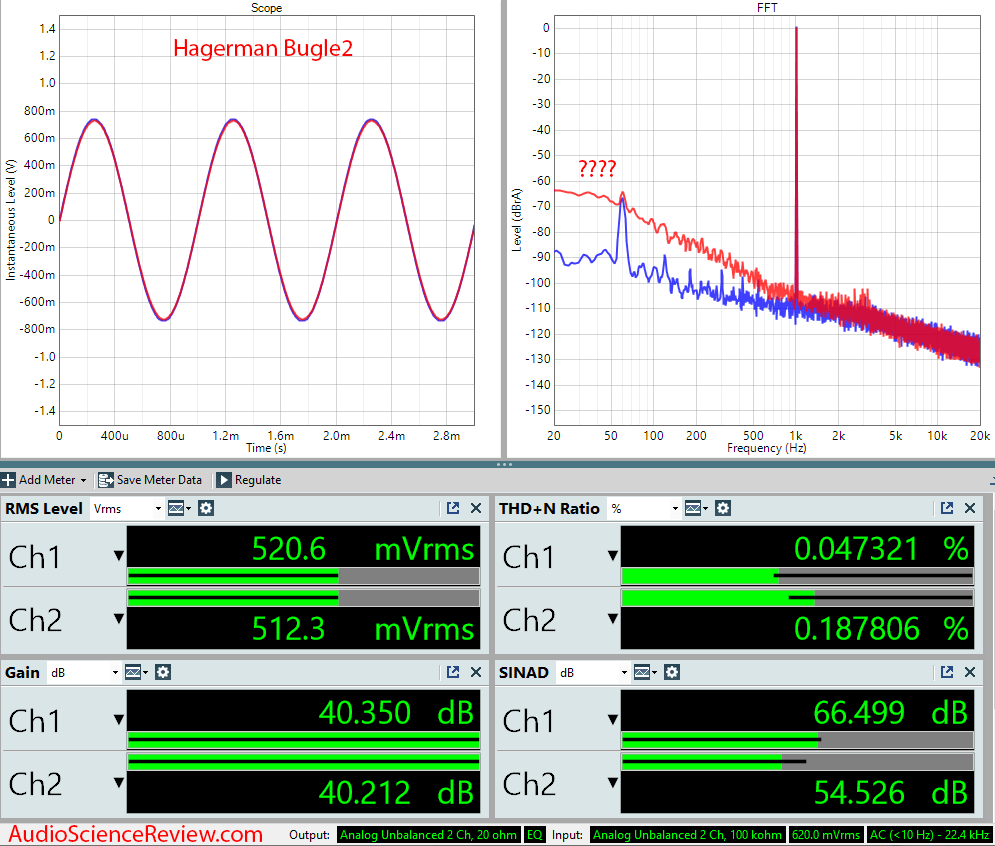
Task: Open RMS Level unit dropdown showing Vrms
Action: (127, 508)
